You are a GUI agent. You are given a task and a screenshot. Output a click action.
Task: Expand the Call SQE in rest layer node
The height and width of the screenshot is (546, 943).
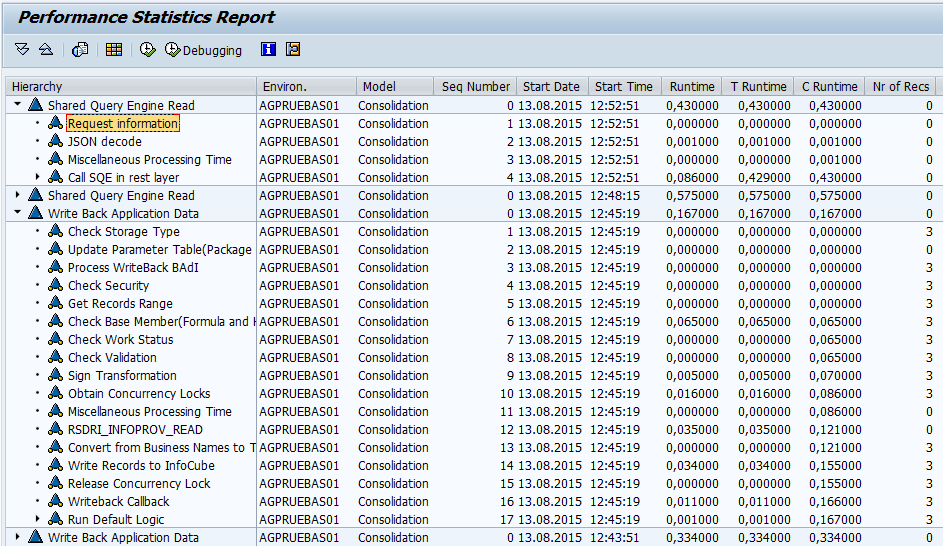pyautogui.click(x=38, y=178)
